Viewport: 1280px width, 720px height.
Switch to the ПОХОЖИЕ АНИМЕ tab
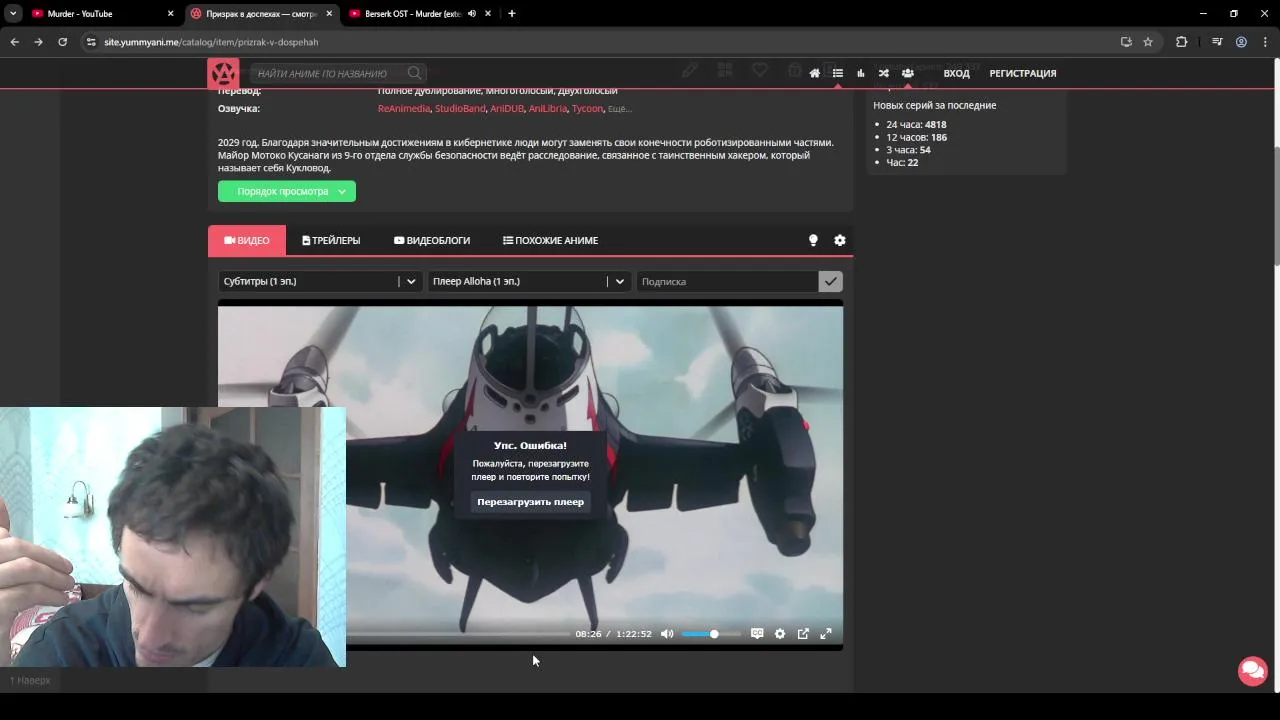click(550, 240)
